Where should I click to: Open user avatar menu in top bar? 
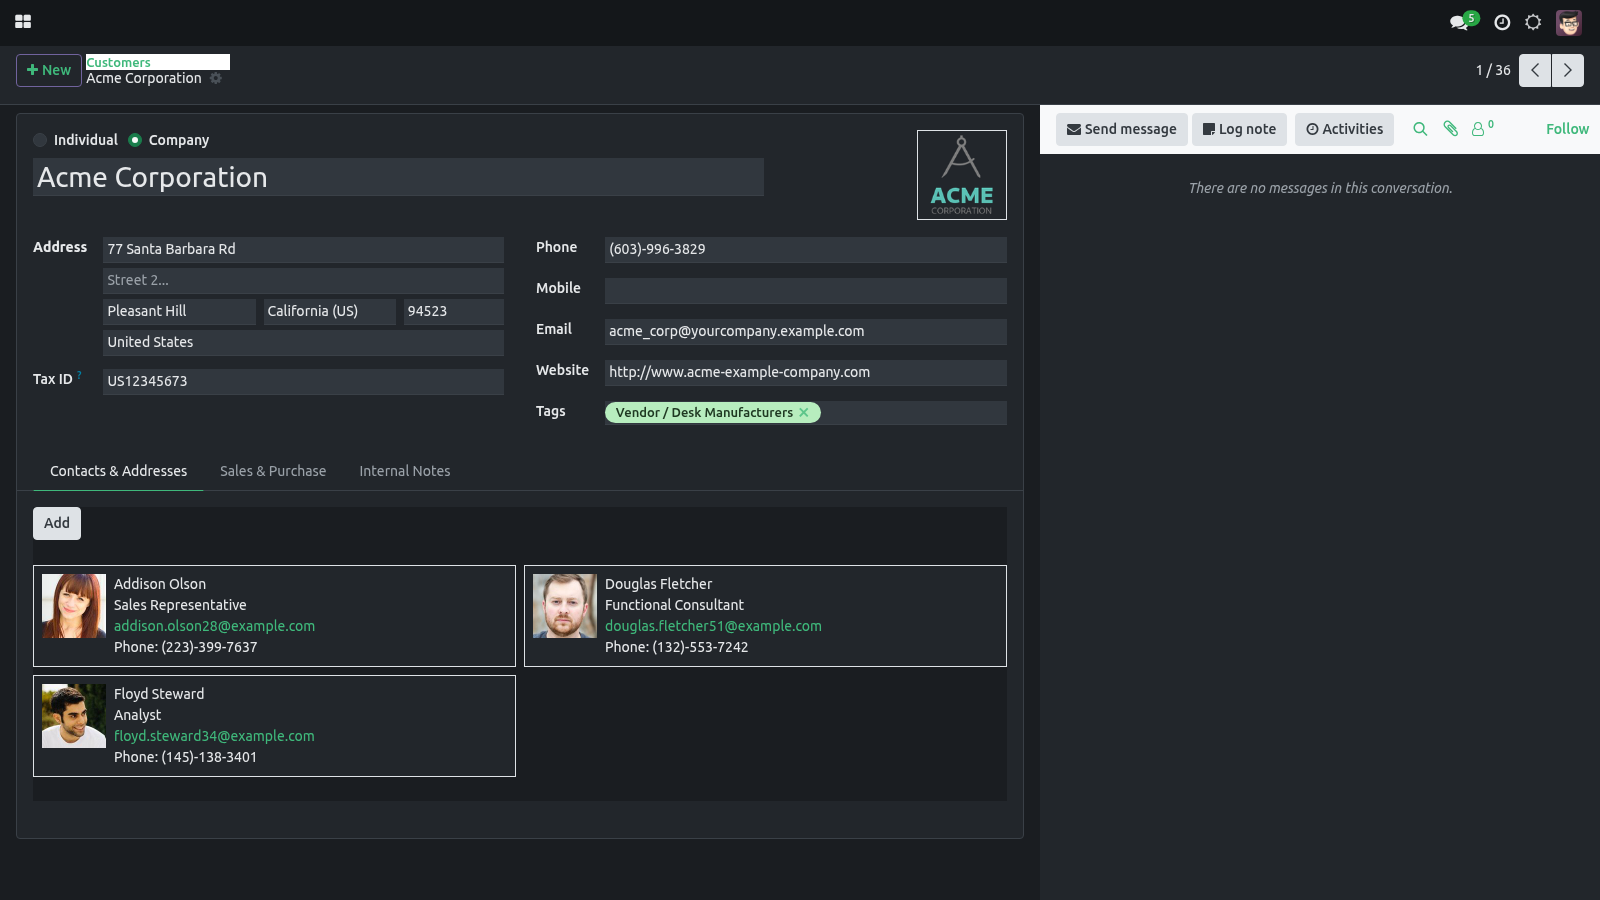point(1569,22)
